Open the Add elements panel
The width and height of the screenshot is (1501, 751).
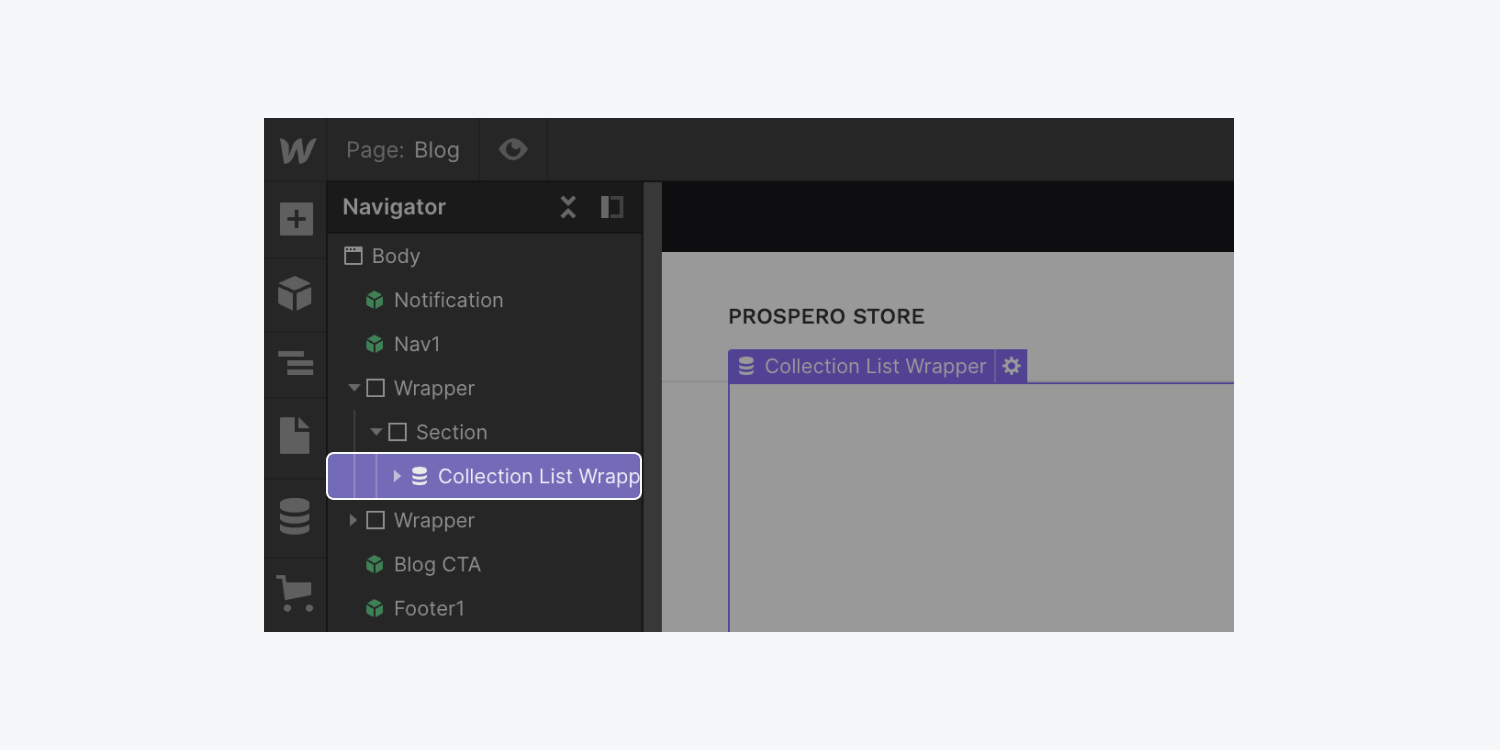(x=296, y=219)
